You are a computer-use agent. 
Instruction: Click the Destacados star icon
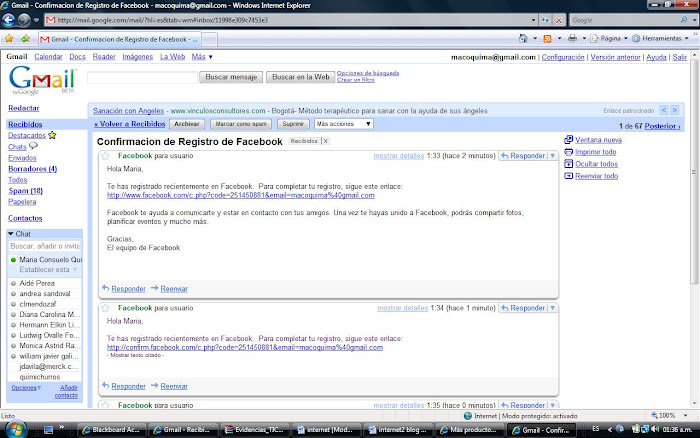(52, 135)
